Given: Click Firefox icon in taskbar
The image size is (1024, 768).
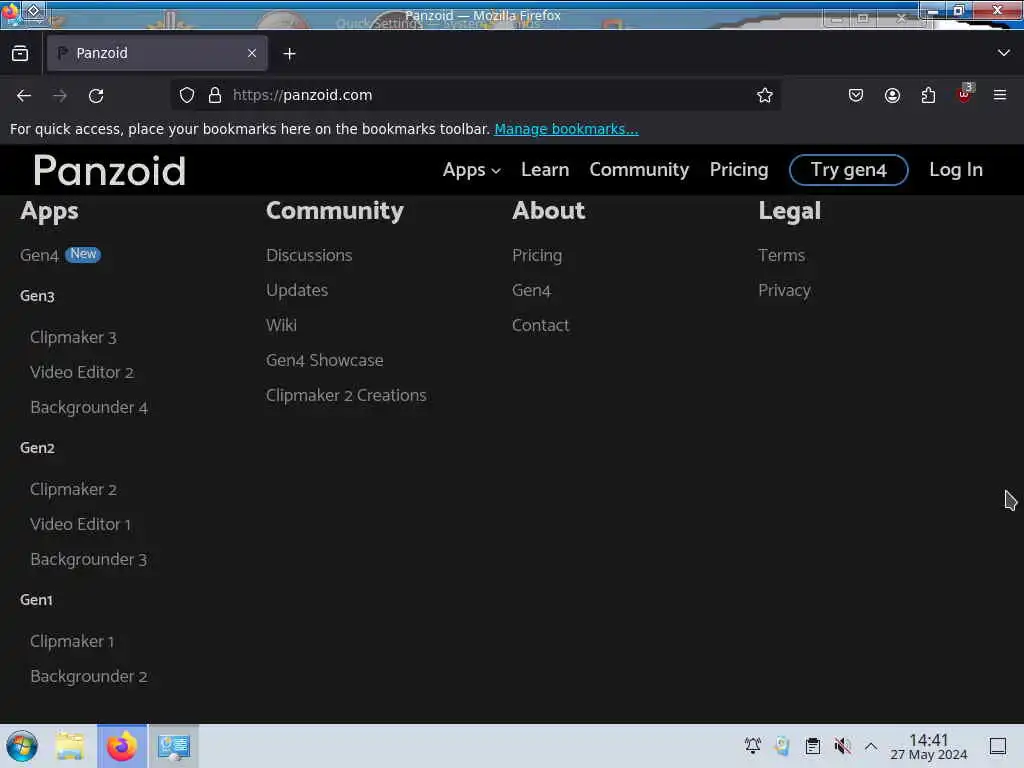Looking at the screenshot, I should tap(122, 746).
